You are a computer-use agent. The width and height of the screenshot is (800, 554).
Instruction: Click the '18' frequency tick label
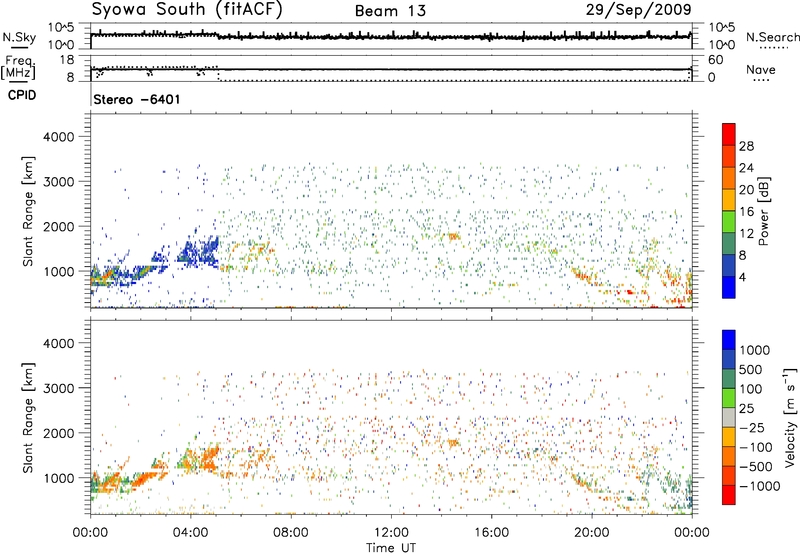pyautogui.click(x=66, y=60)
